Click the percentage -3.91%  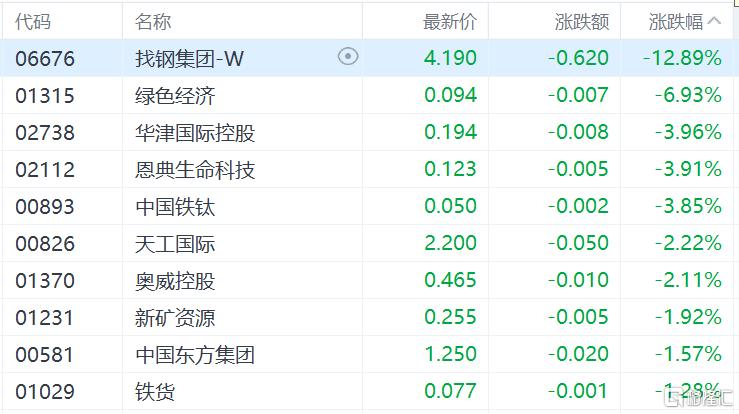click(x=689, y=169)
